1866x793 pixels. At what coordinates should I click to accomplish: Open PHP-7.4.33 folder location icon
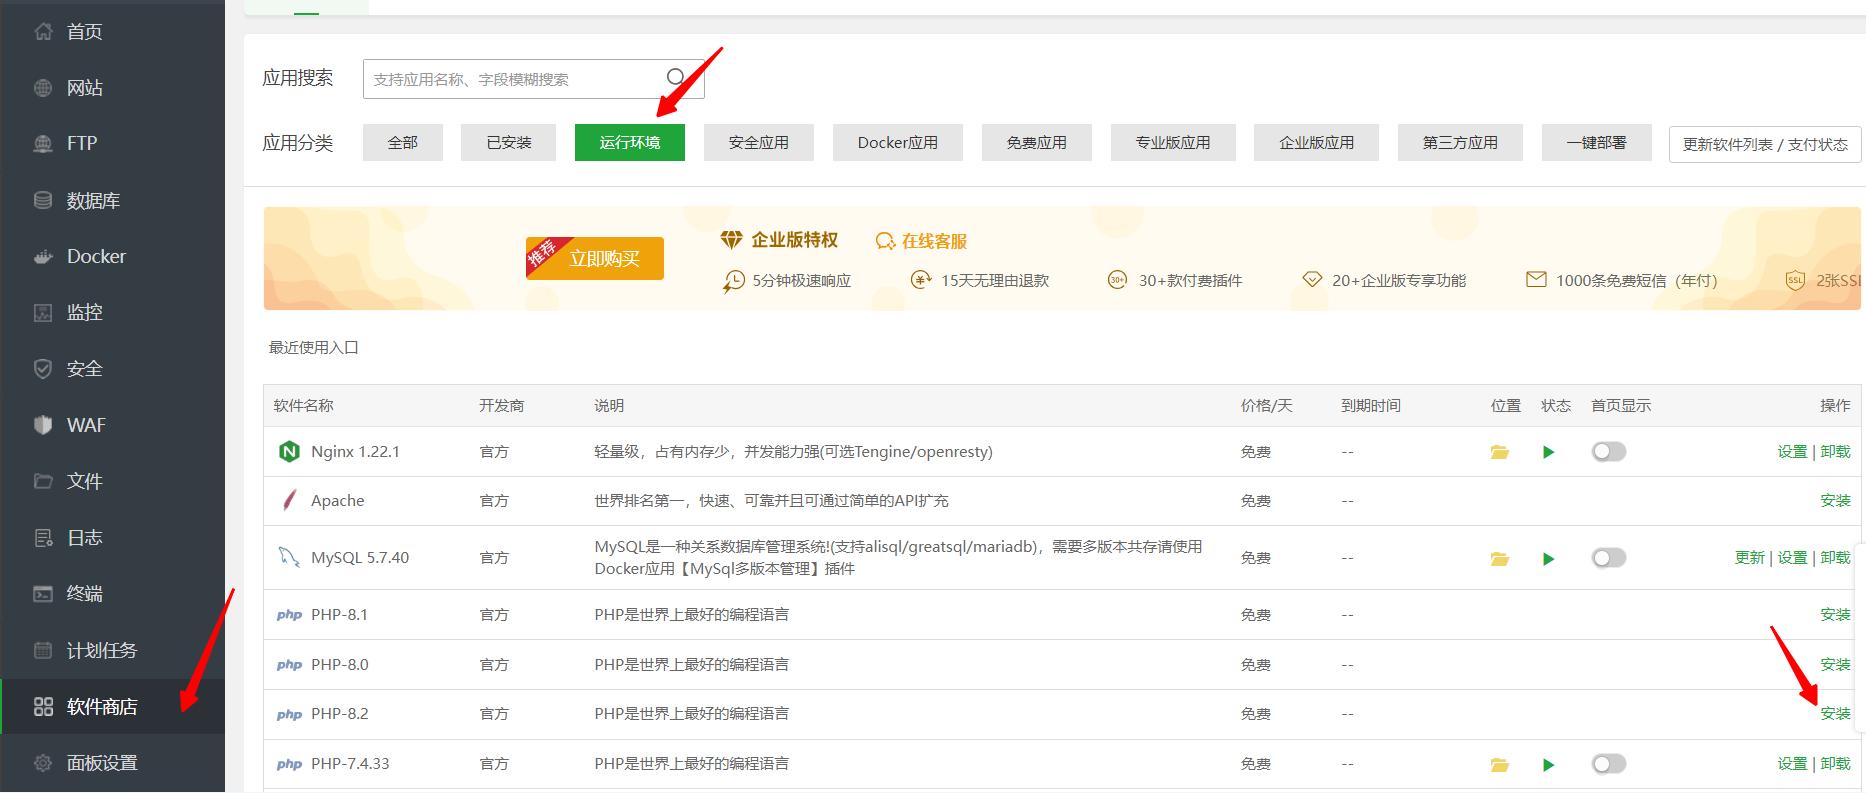click(1499, 765)
